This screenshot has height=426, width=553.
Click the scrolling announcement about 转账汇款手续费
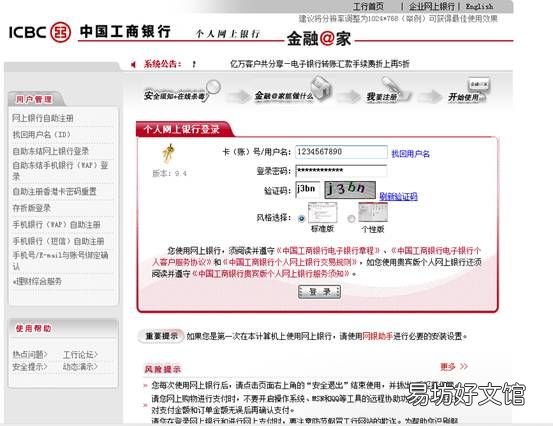click(320, 64)
